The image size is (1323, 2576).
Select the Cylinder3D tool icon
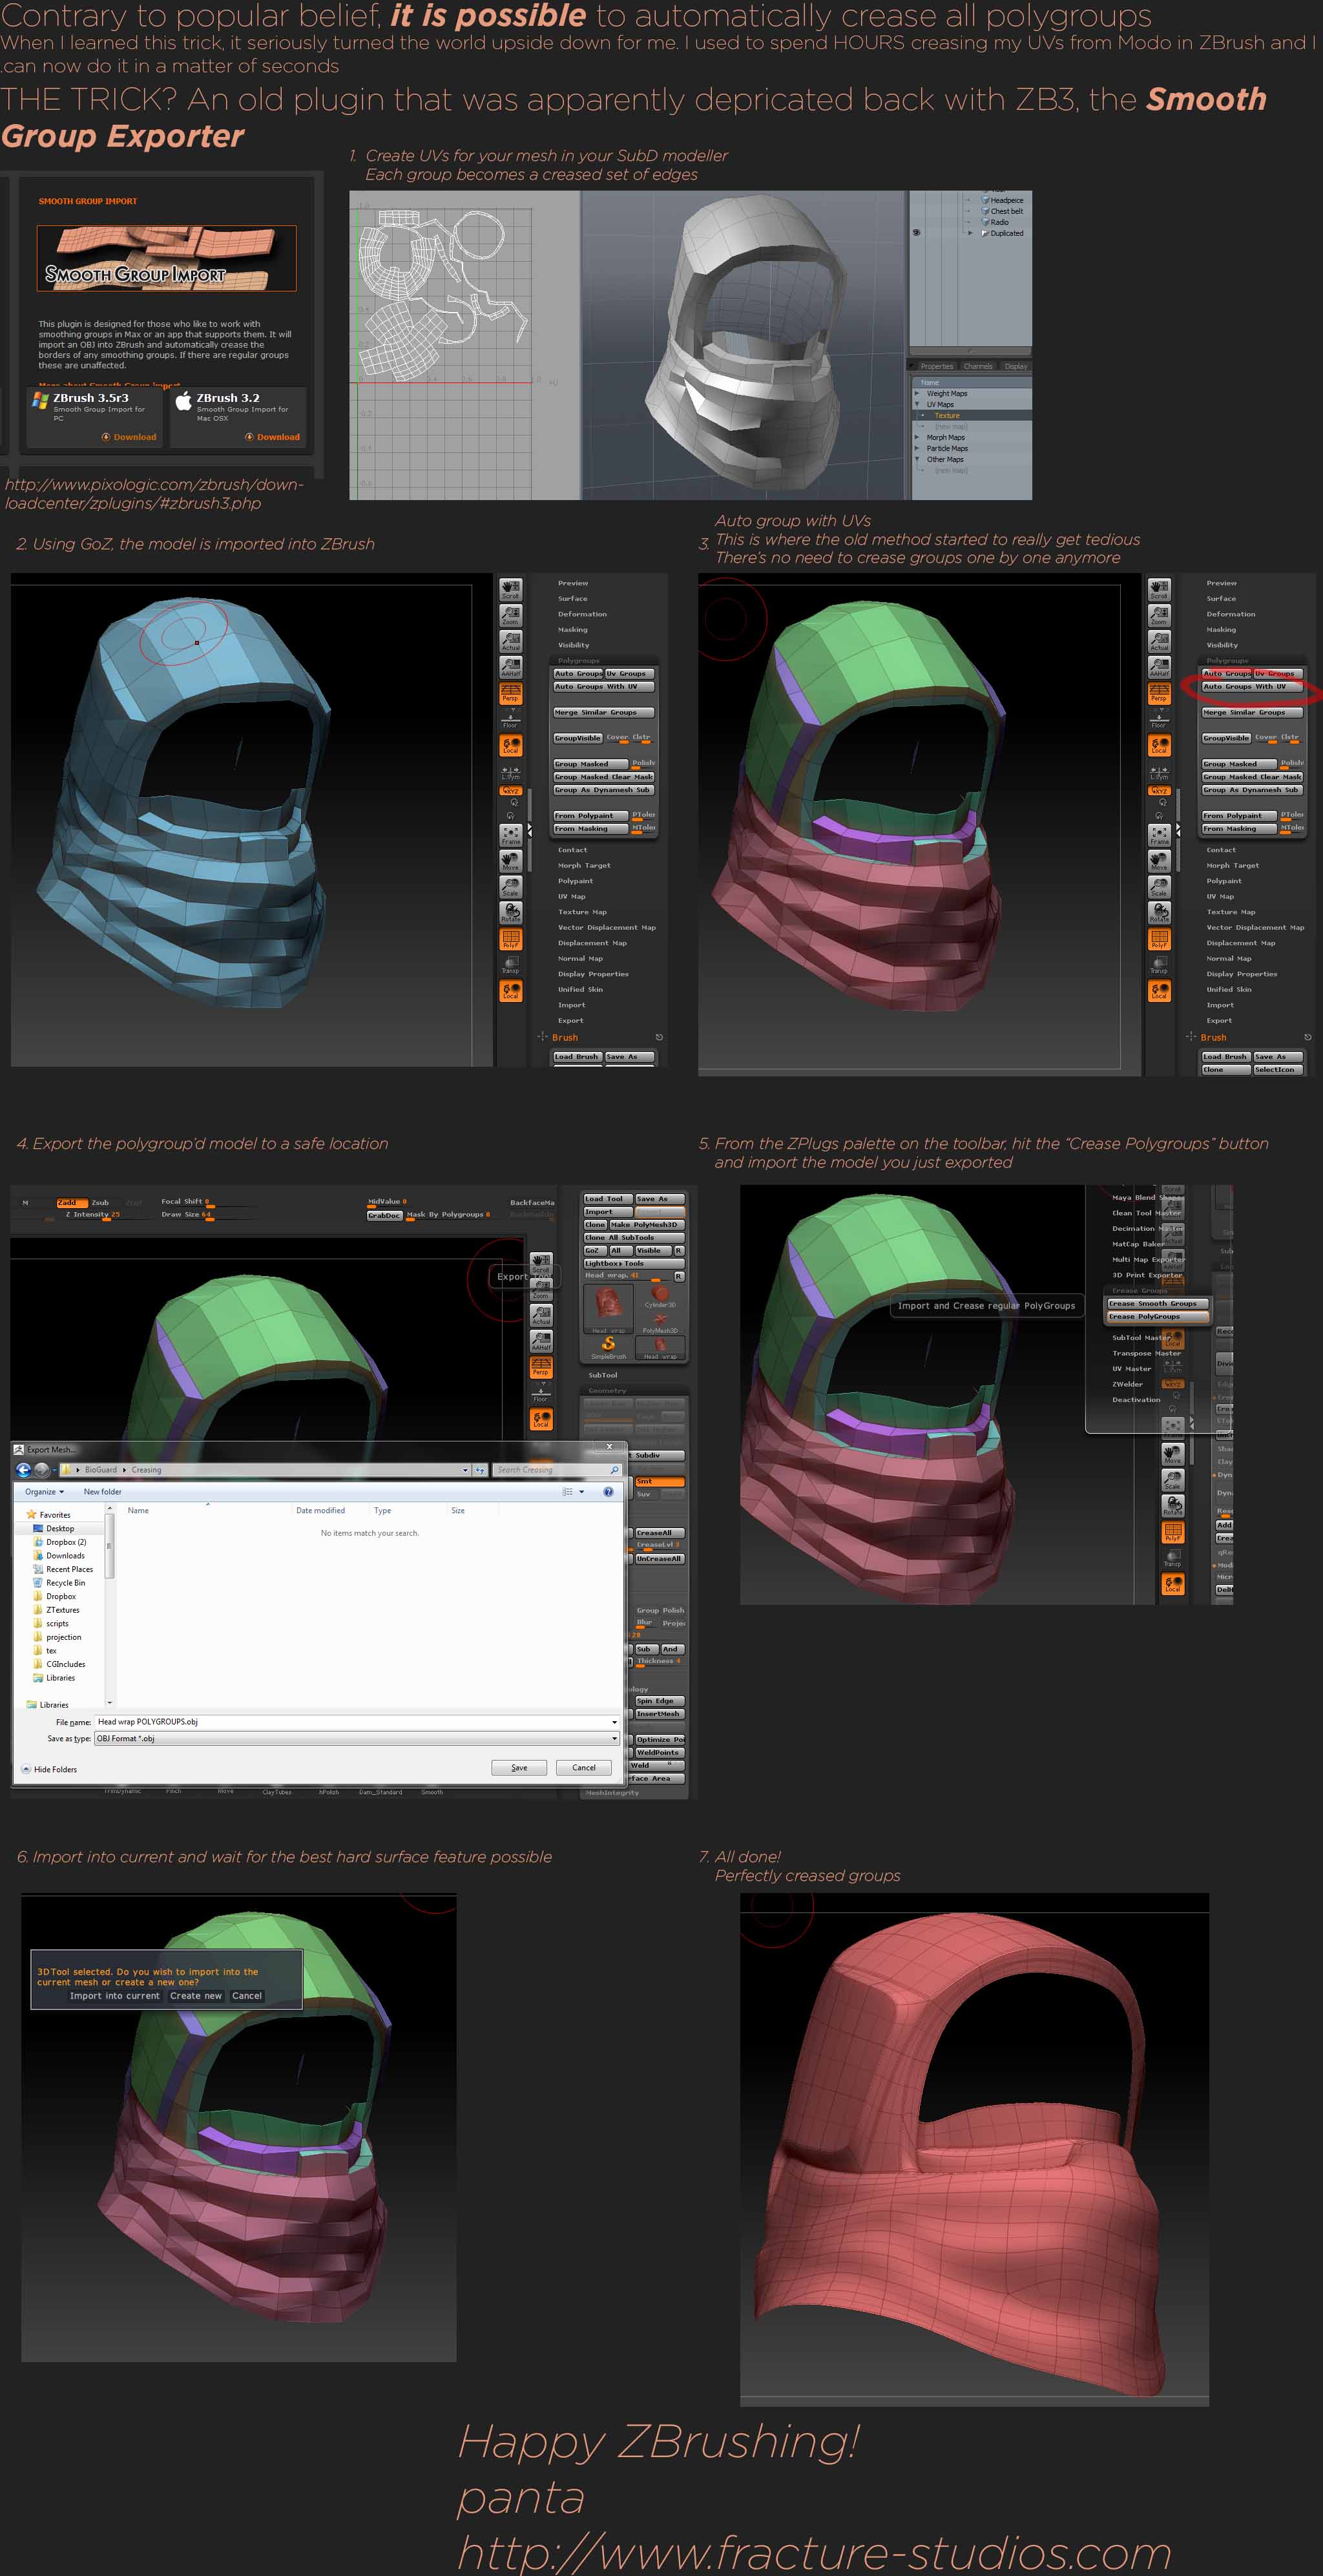(x=660, y=1294)
